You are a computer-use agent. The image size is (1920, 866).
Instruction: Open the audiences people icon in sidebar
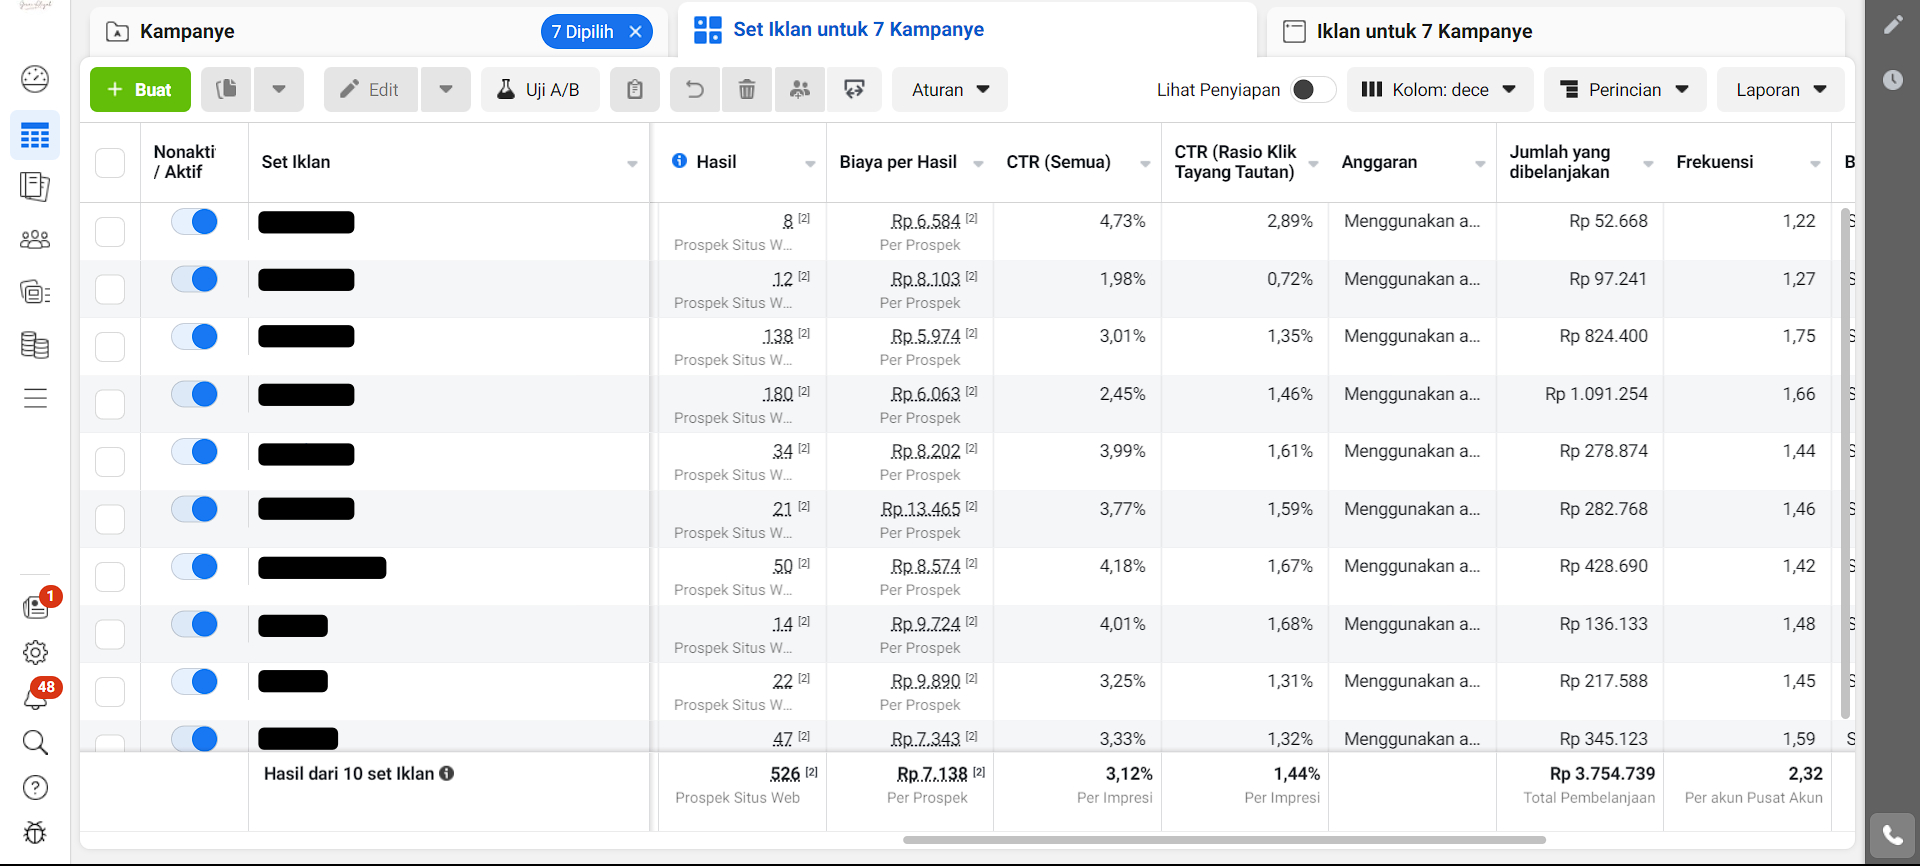tap(35, 240)
